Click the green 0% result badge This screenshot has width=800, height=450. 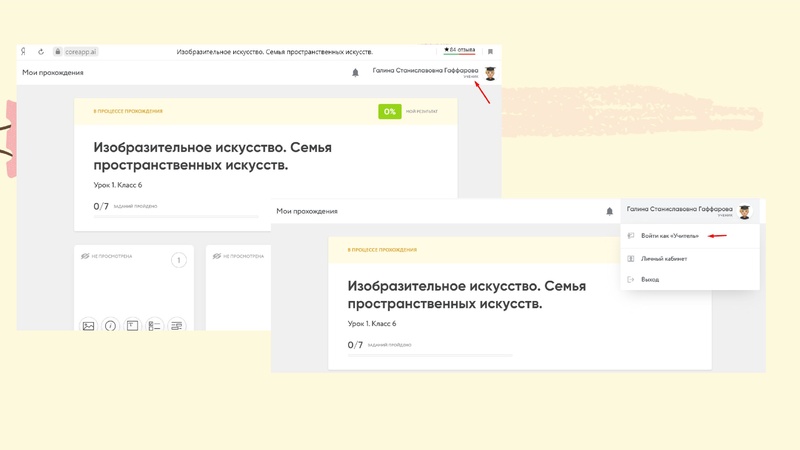point(389,111)
